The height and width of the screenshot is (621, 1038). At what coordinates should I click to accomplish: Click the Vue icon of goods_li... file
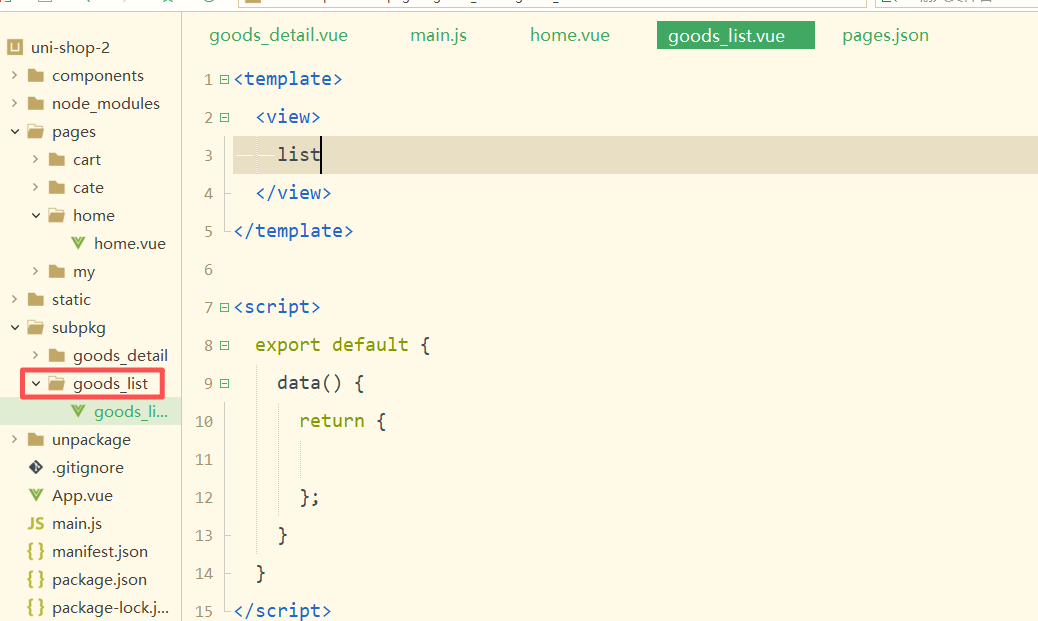click(x=78, y=411)
